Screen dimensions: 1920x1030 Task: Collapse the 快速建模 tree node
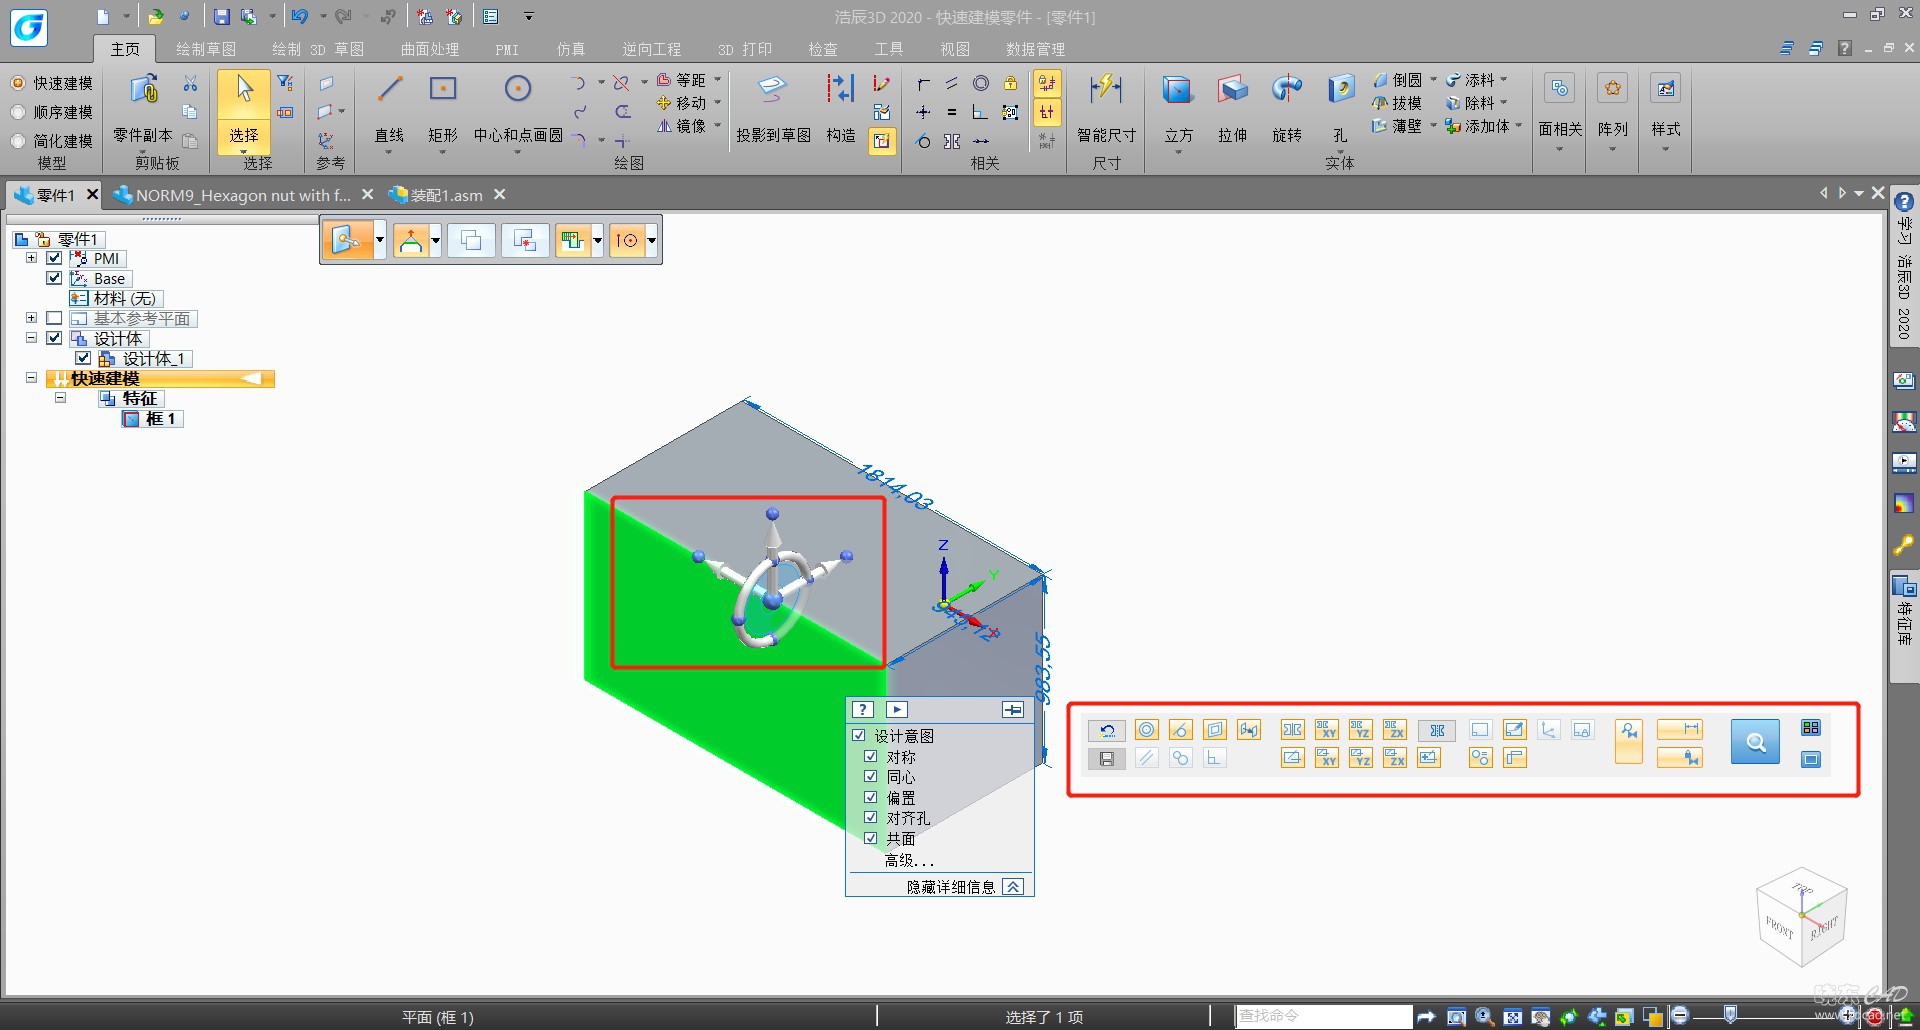click(31, 378)
